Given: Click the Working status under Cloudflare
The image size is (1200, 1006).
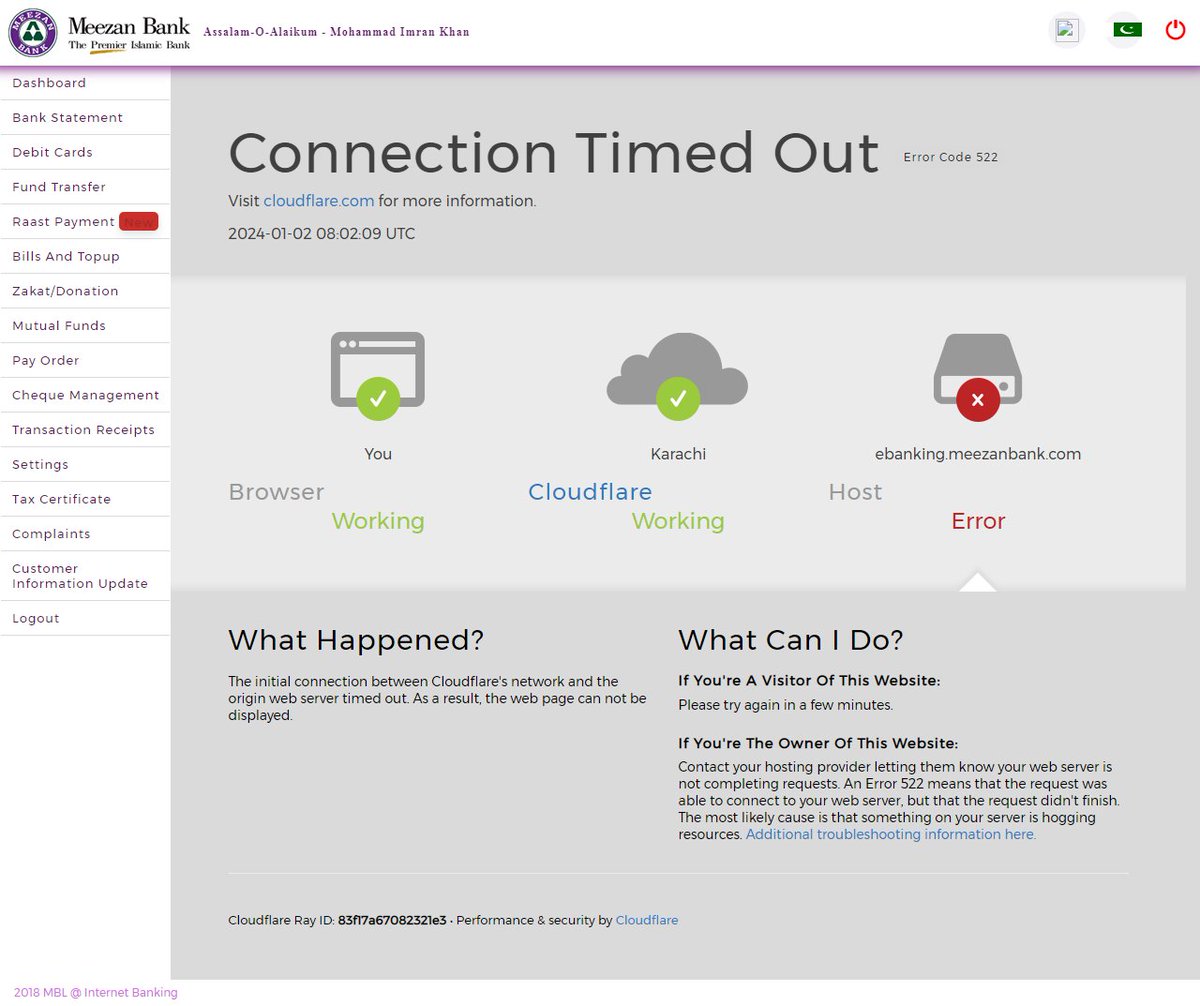Looking at the screenshot, I should pyautogui.click(x=678, y=521).
